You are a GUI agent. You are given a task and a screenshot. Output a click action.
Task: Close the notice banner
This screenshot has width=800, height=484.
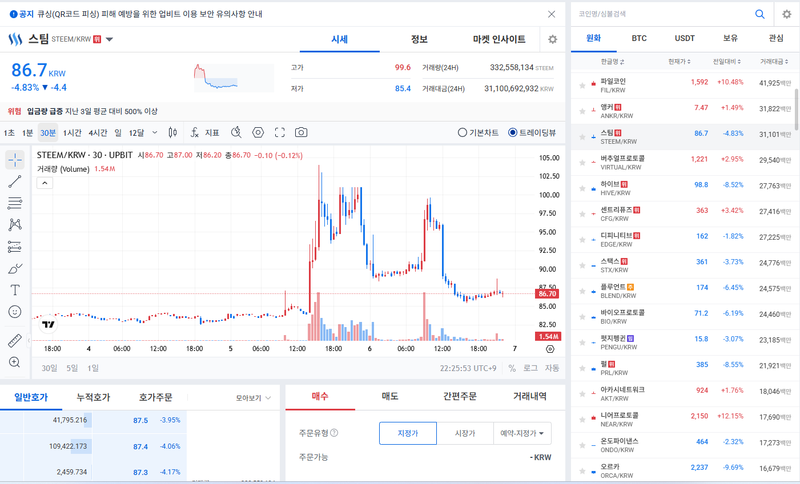point(552,14)
